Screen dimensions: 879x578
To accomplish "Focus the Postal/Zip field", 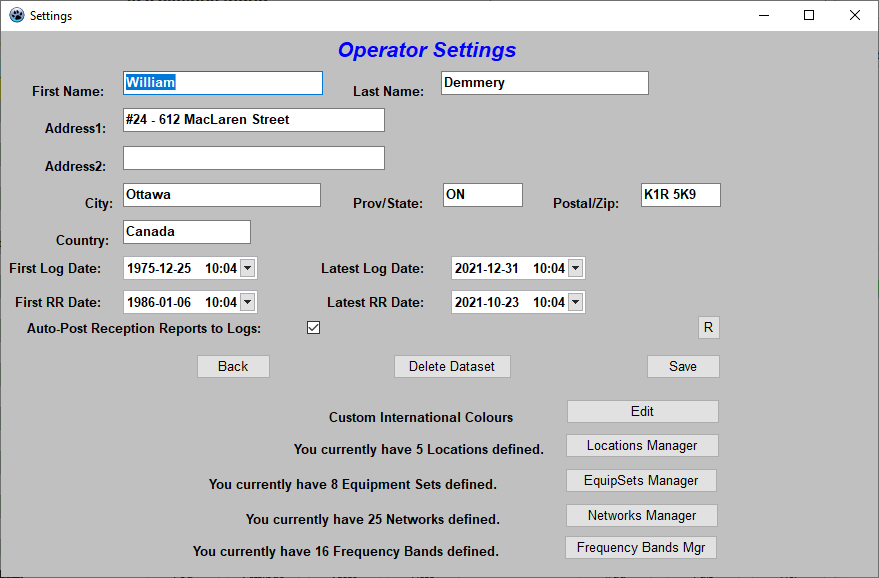I will 680,195.
